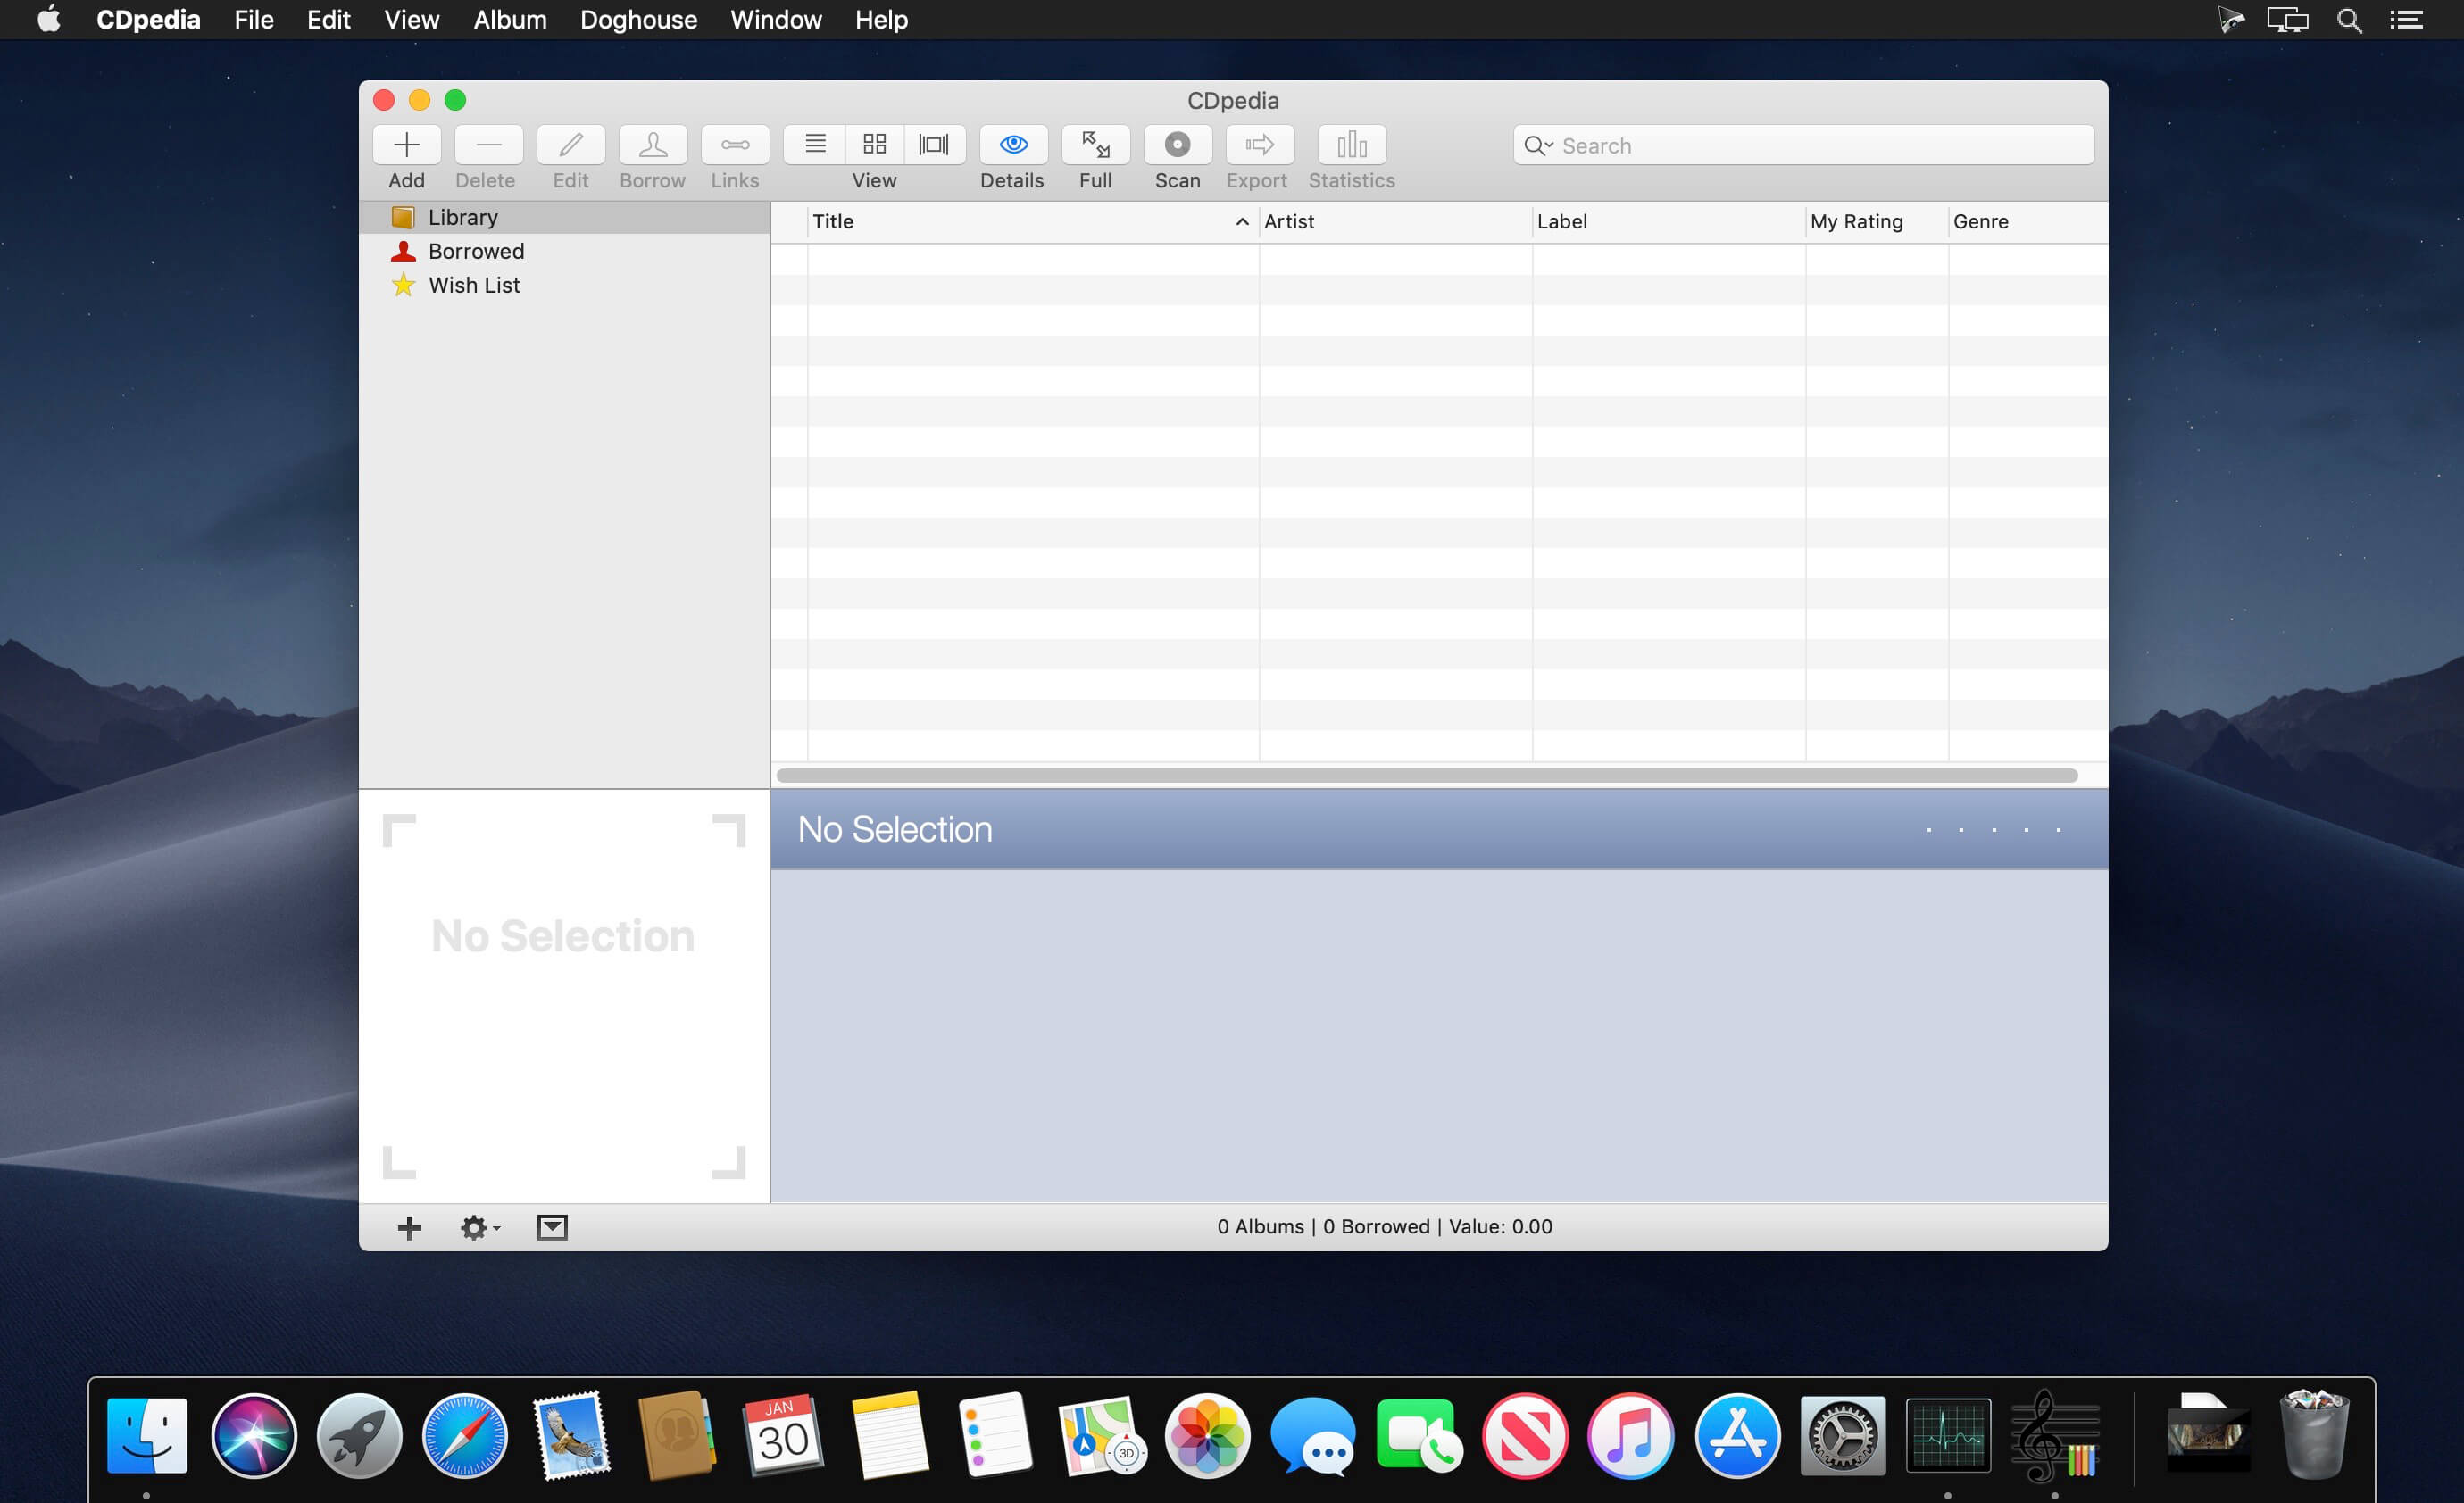Open the Wish List collection
This screenshot has width=2464, height=1503.
click(473, 286)
